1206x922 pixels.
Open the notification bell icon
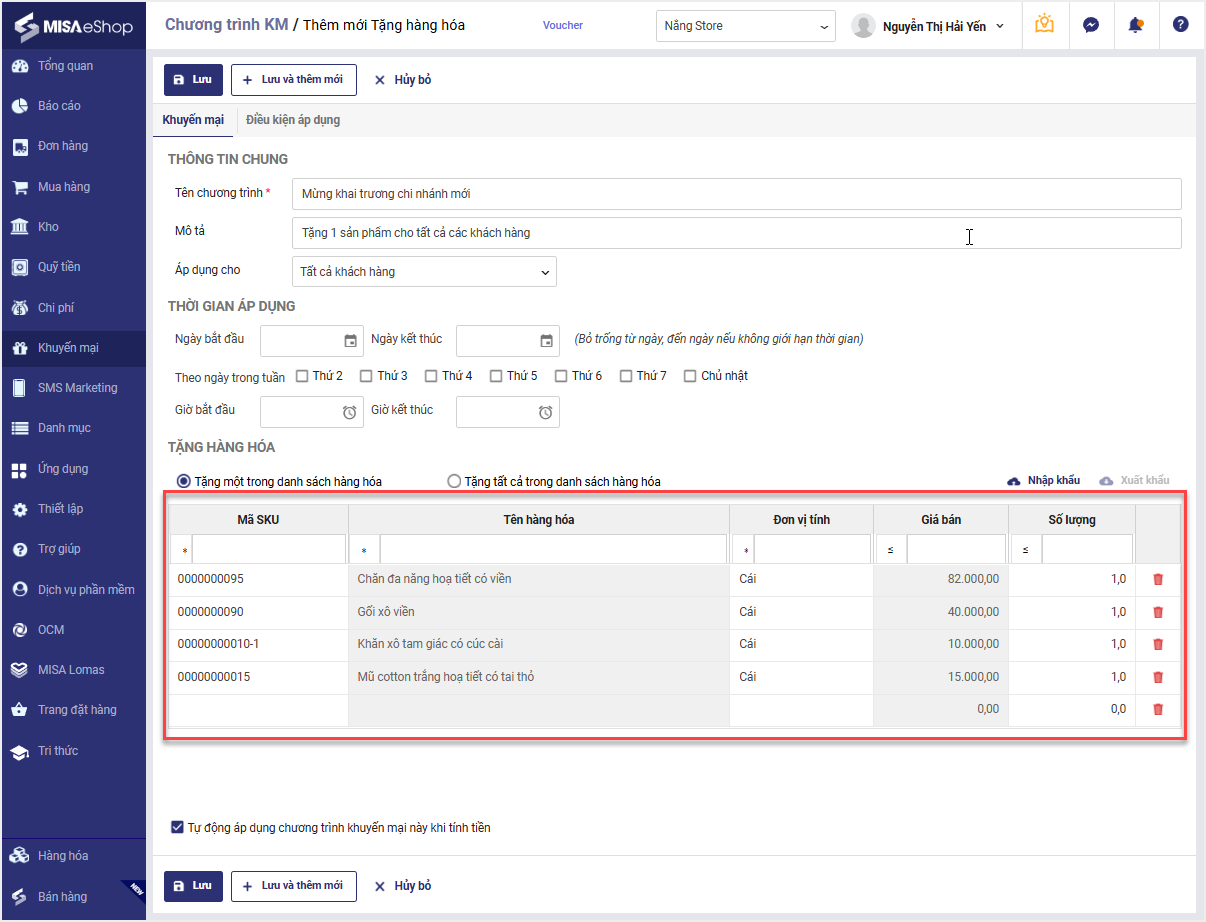point(1136,25)
